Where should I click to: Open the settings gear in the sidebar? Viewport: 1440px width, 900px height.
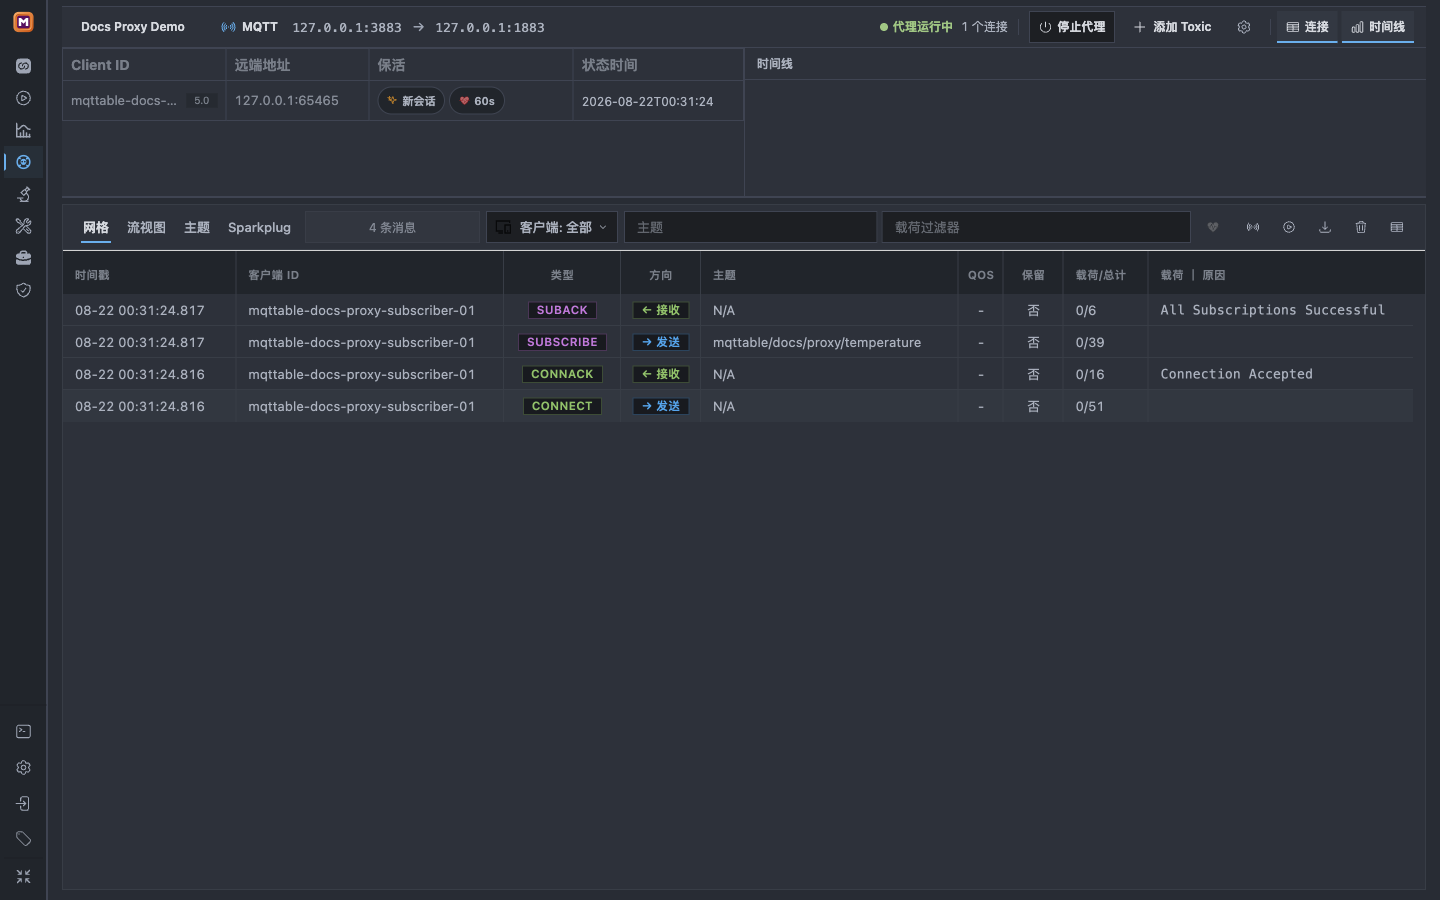coord(23,768)
